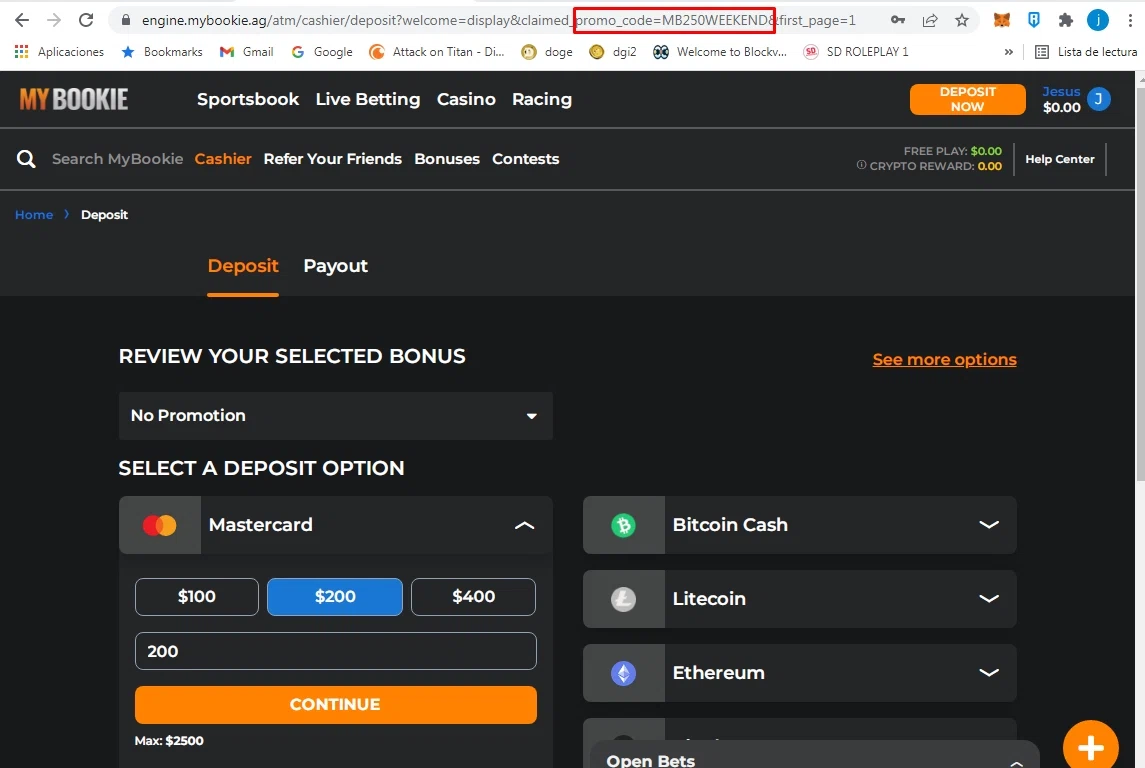Expand the Bitcoin Cash option

tap(989, 525)
